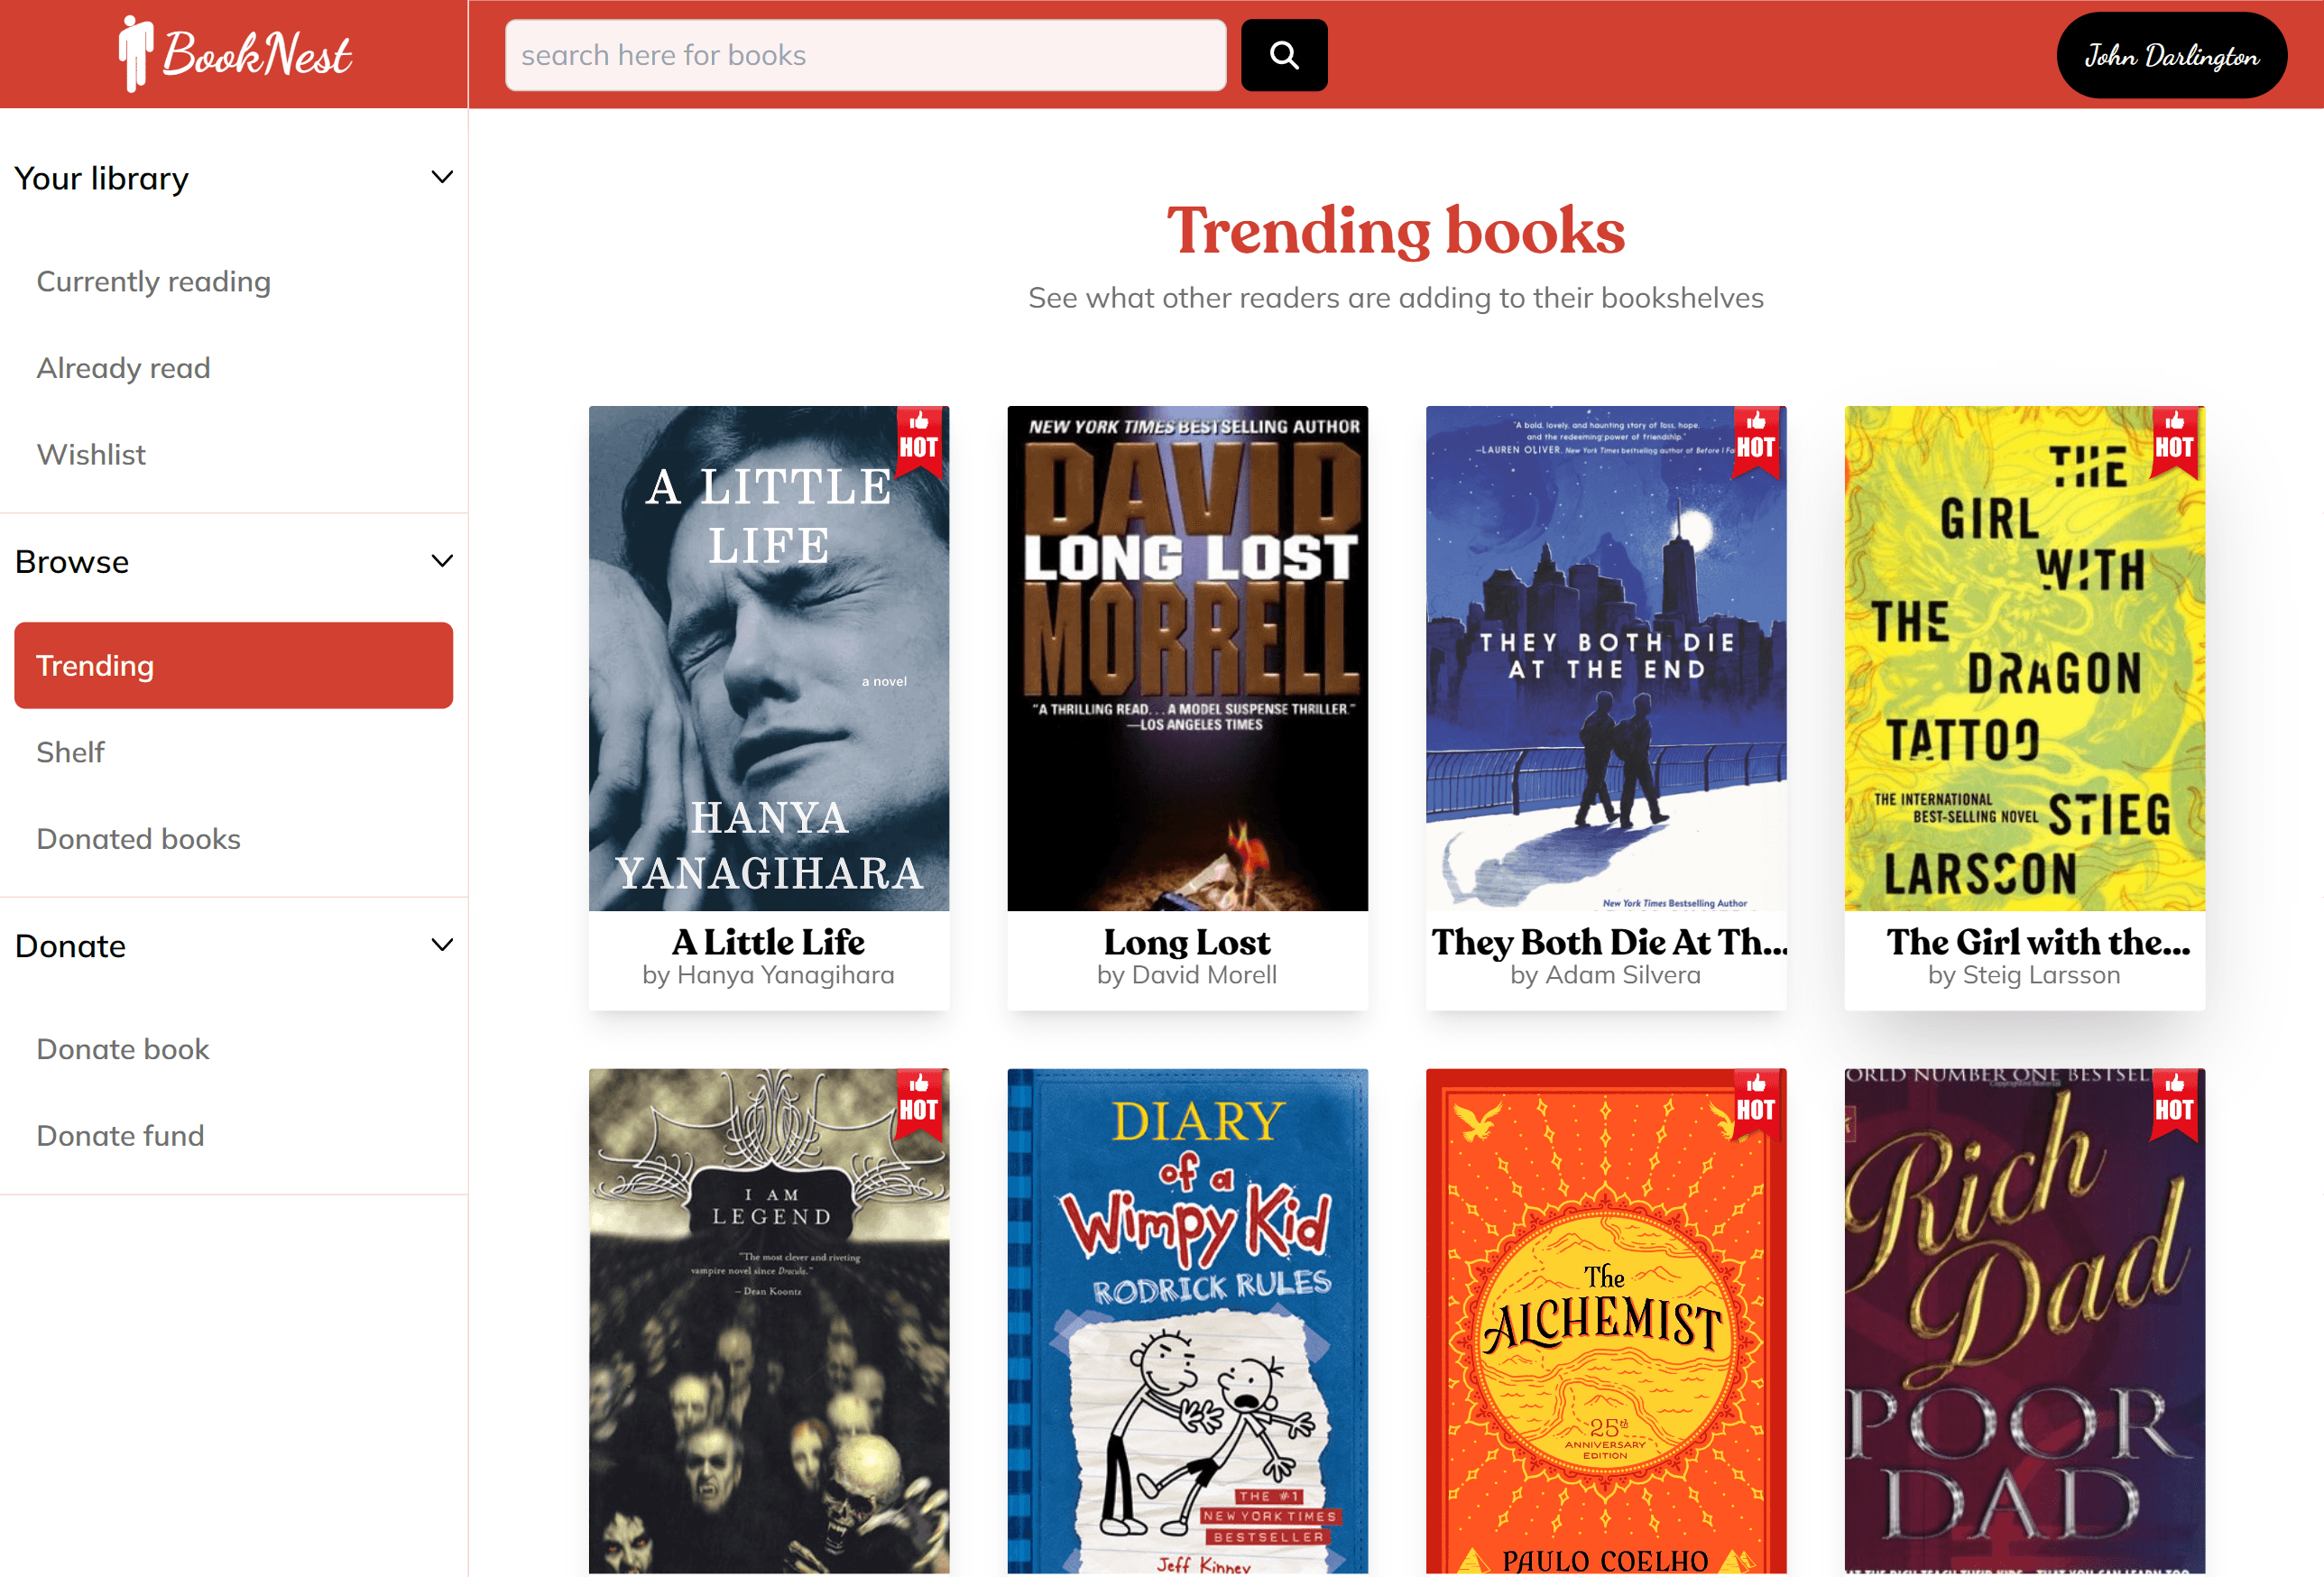Click HOT badge on Rich Dad Poor Dad
Image resolution: width=2324 pixels, height=1577 pixels.
coord(2174,1105)
